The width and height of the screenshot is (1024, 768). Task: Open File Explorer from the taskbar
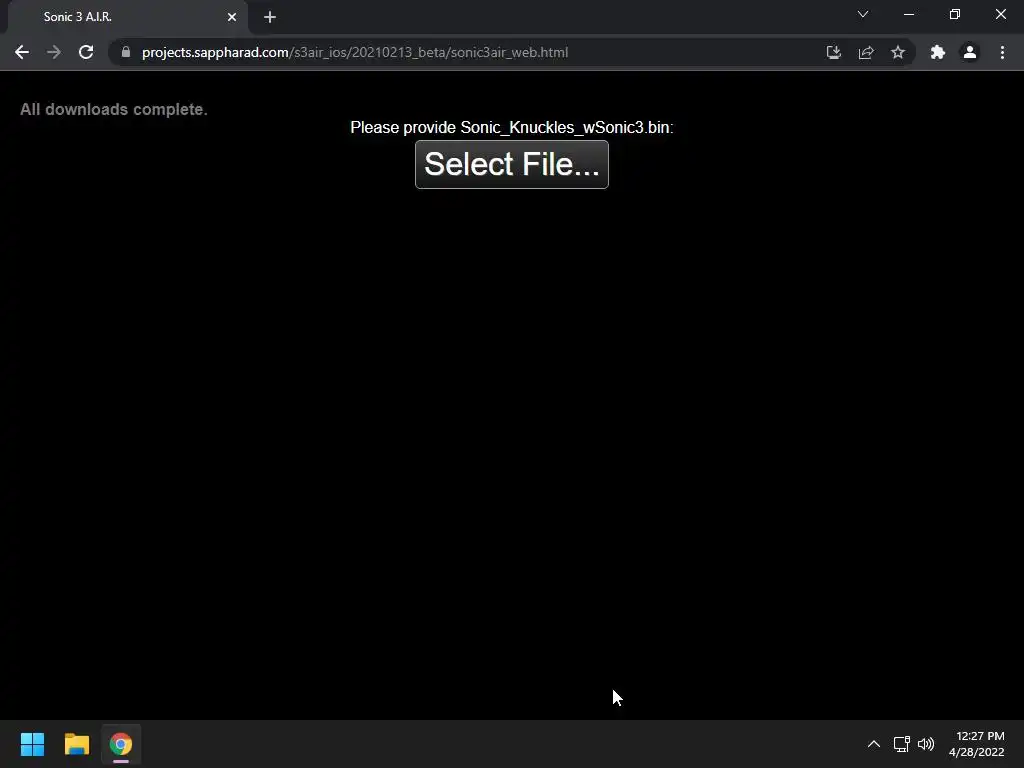point(76,744)
